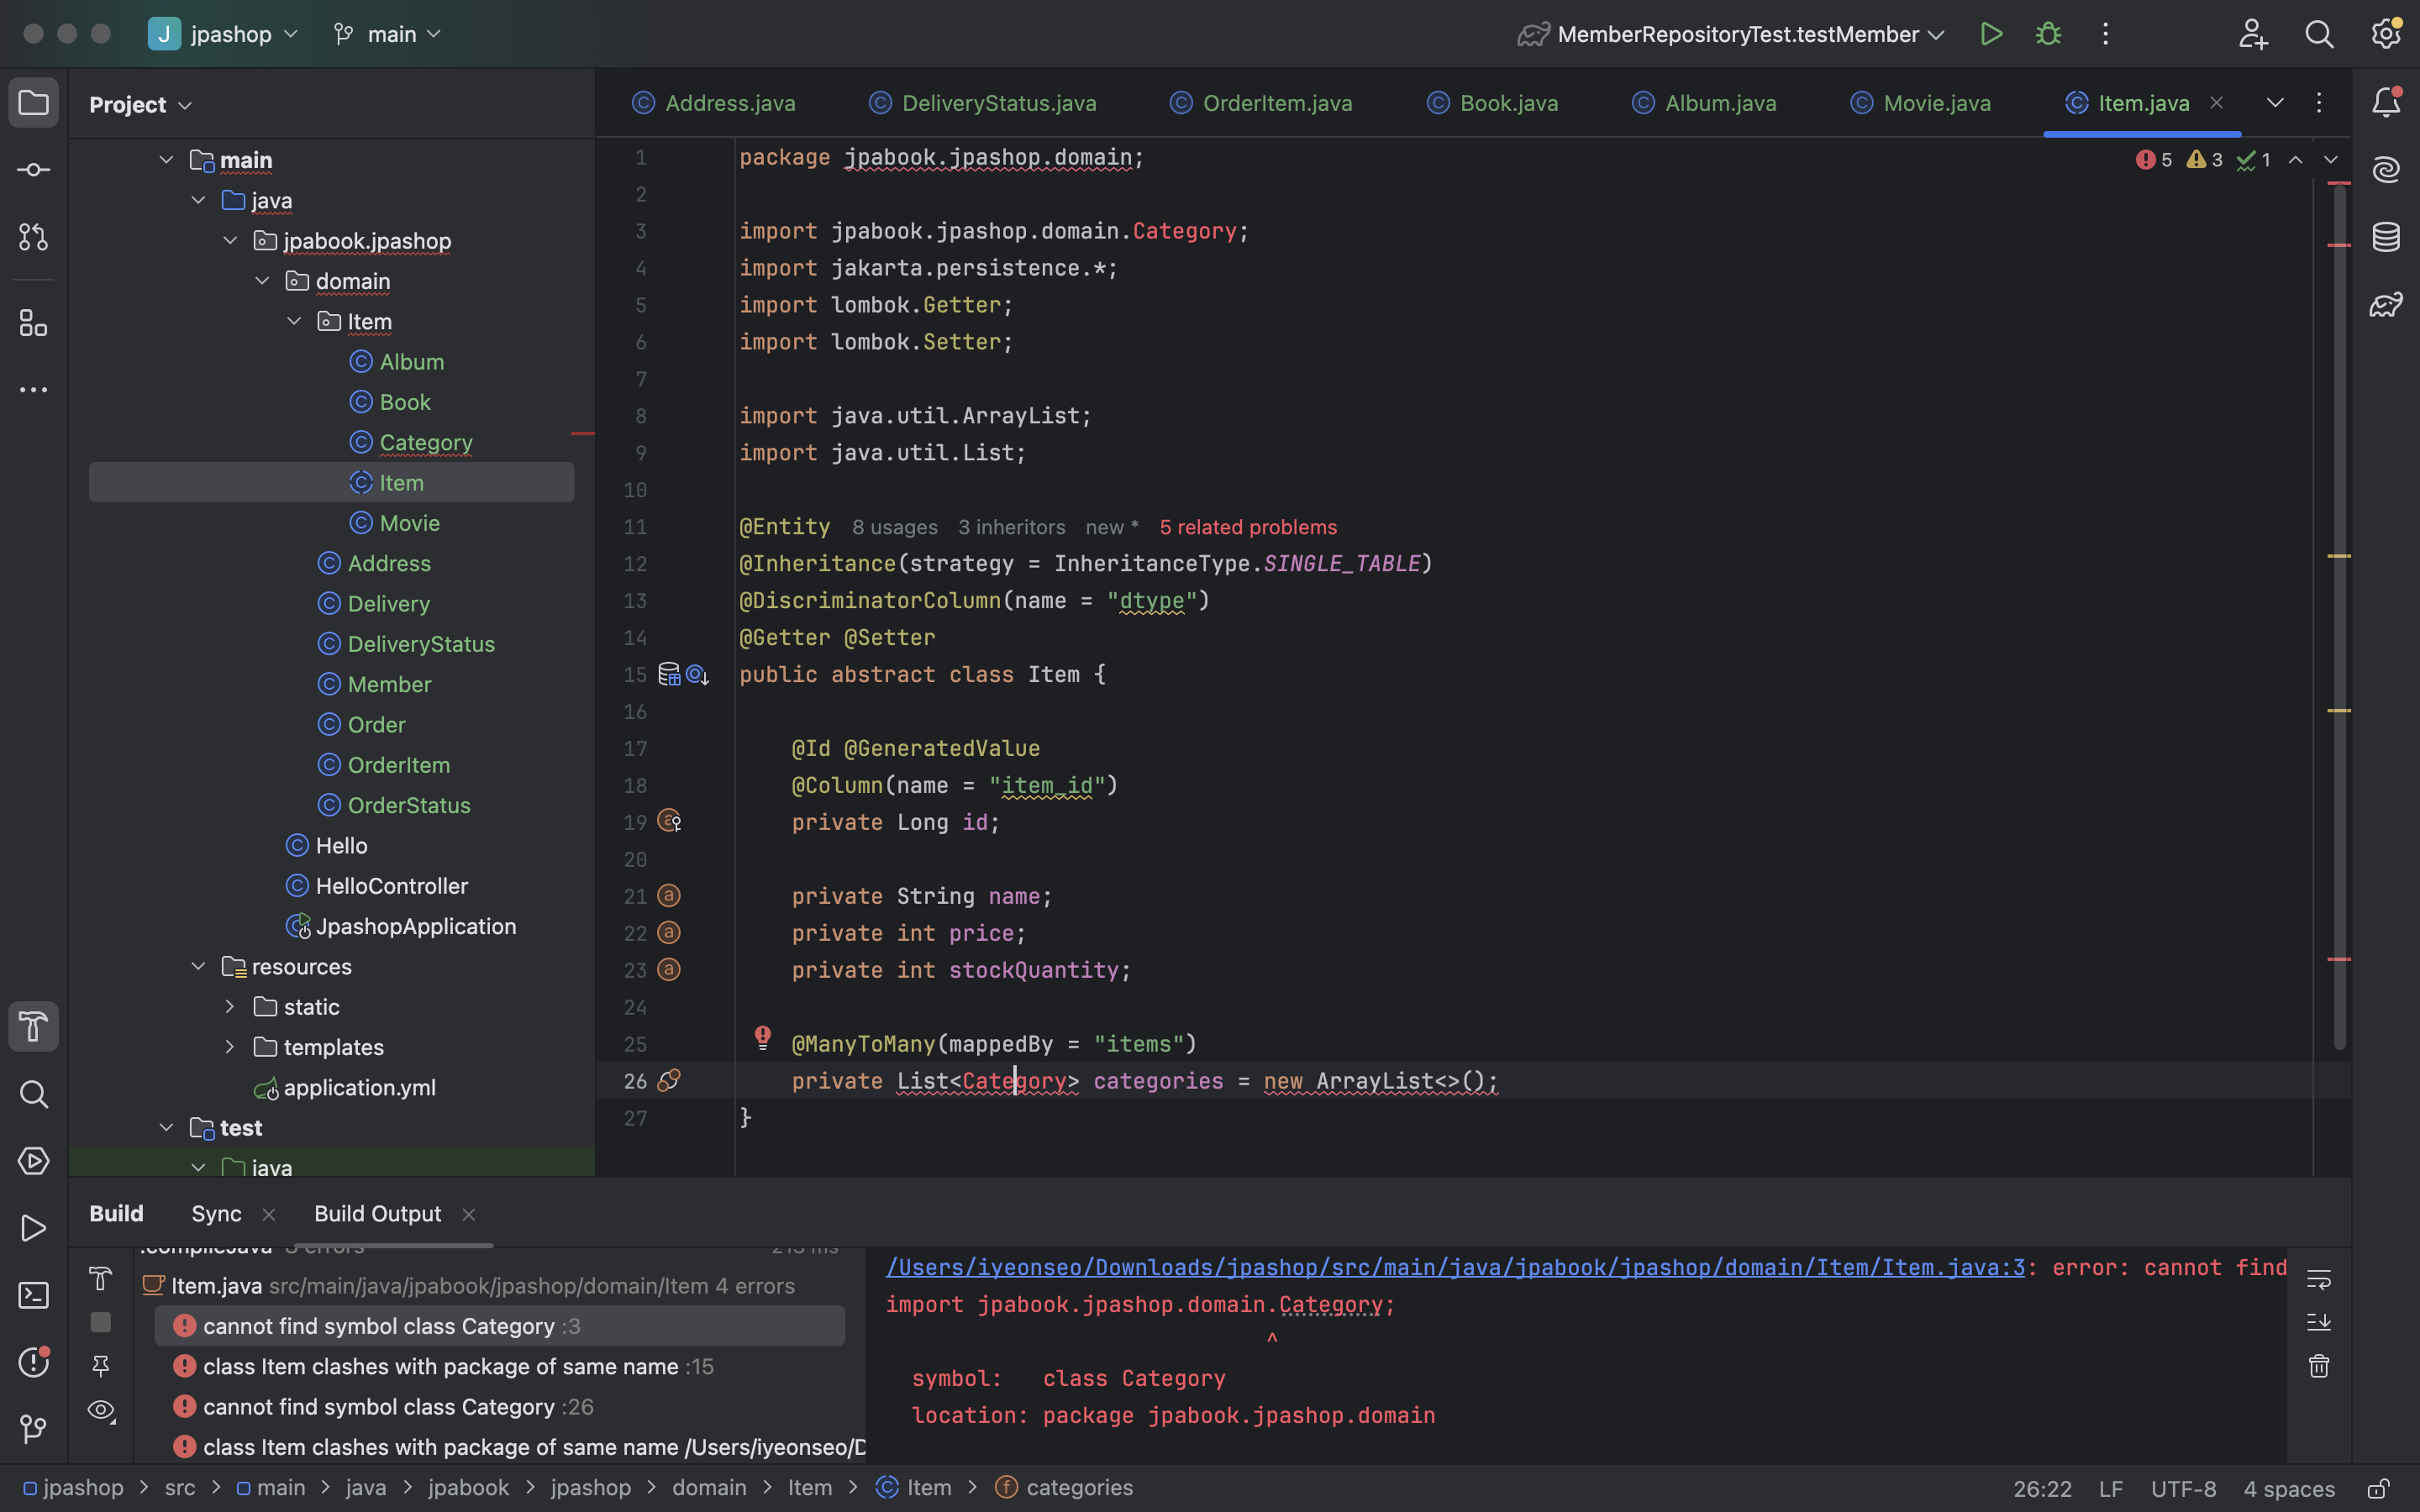Image resolution: width=2420 pixels, height=1512 pixels.
Task: Collapse the main folder
Action: [x=166, y=160]
